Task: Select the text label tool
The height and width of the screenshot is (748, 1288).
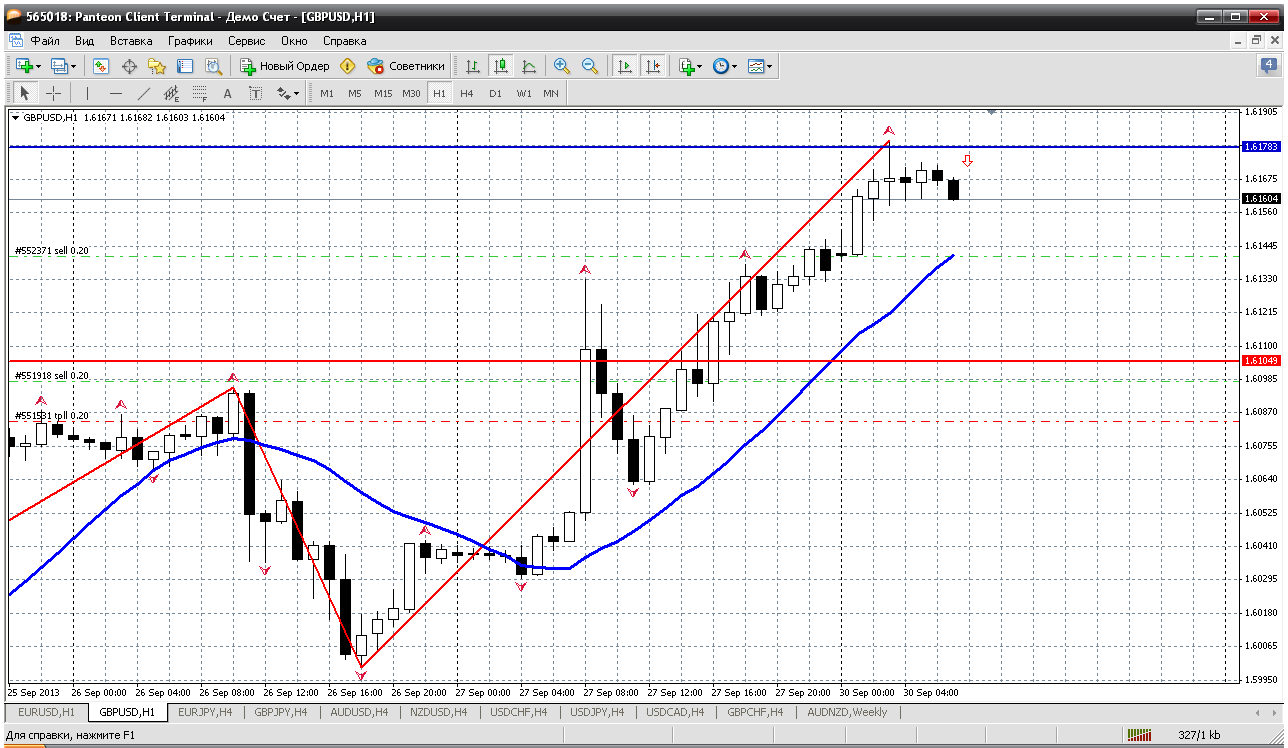Action: coord(255,93)
